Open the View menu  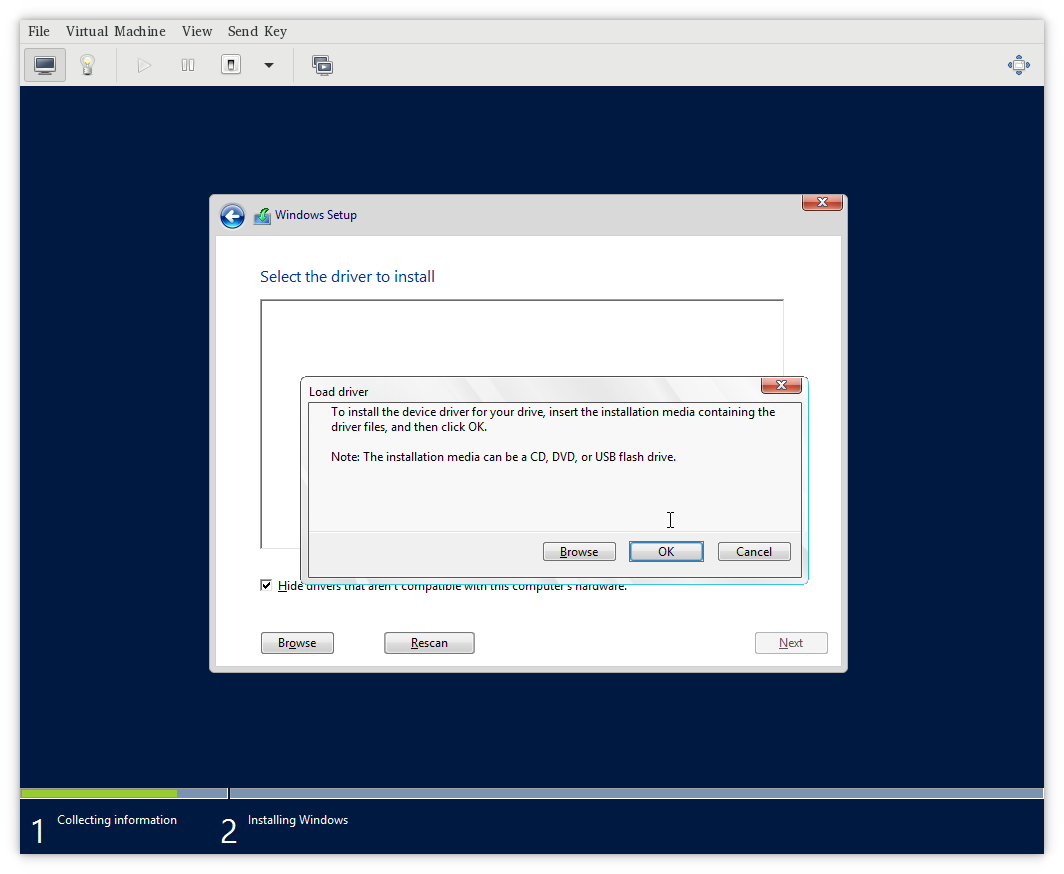click(197, 31)
